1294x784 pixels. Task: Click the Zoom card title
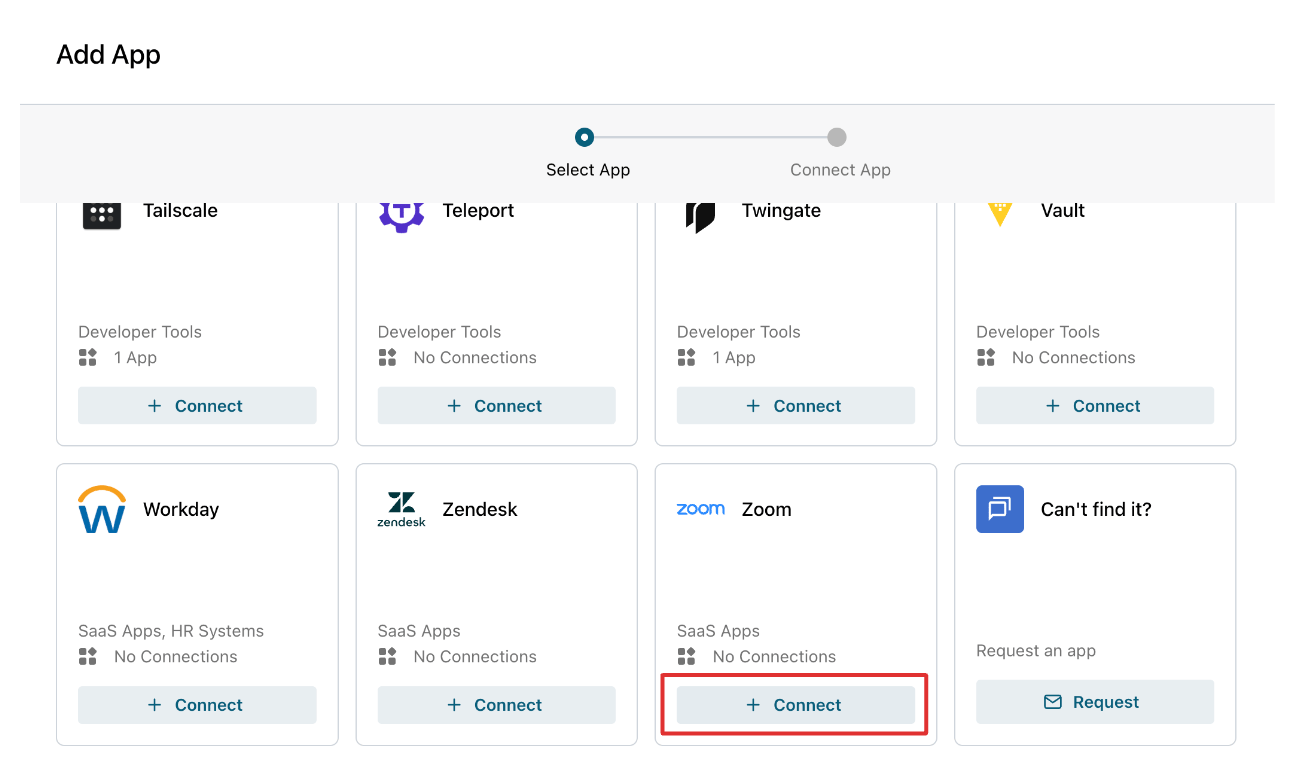(x=767, y=510)
